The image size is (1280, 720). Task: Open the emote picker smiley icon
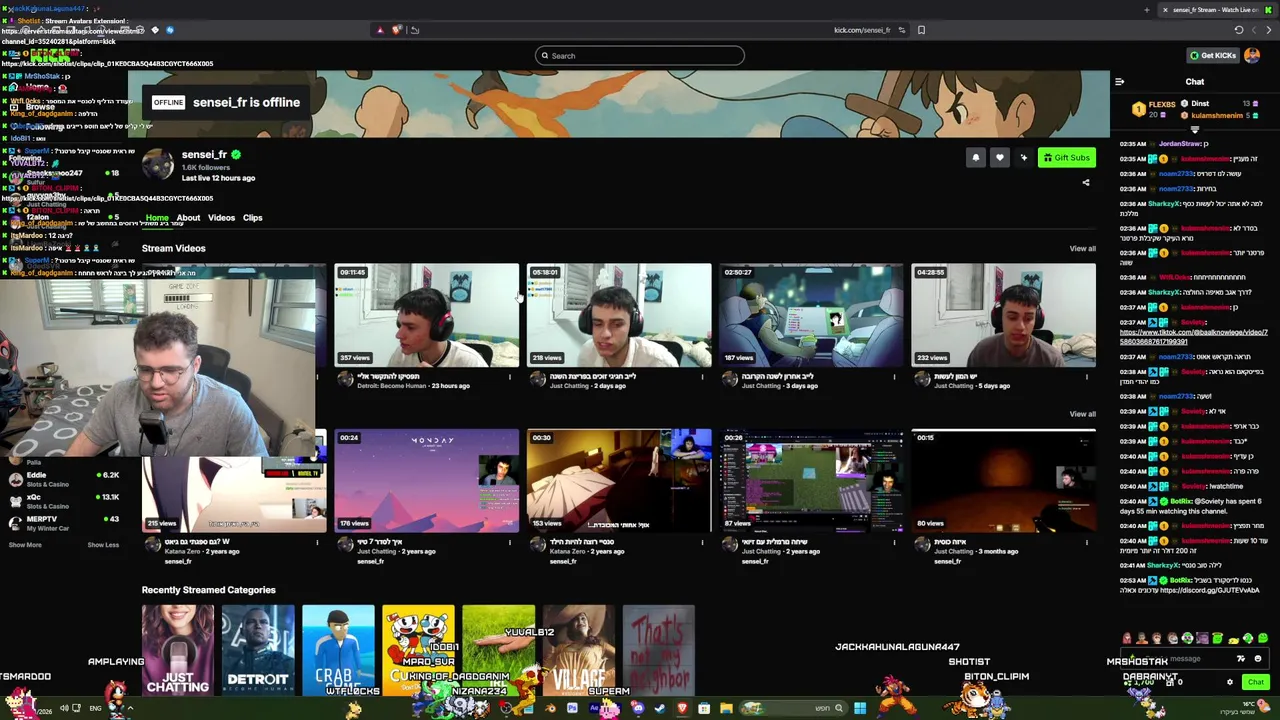click(1257, 659)
